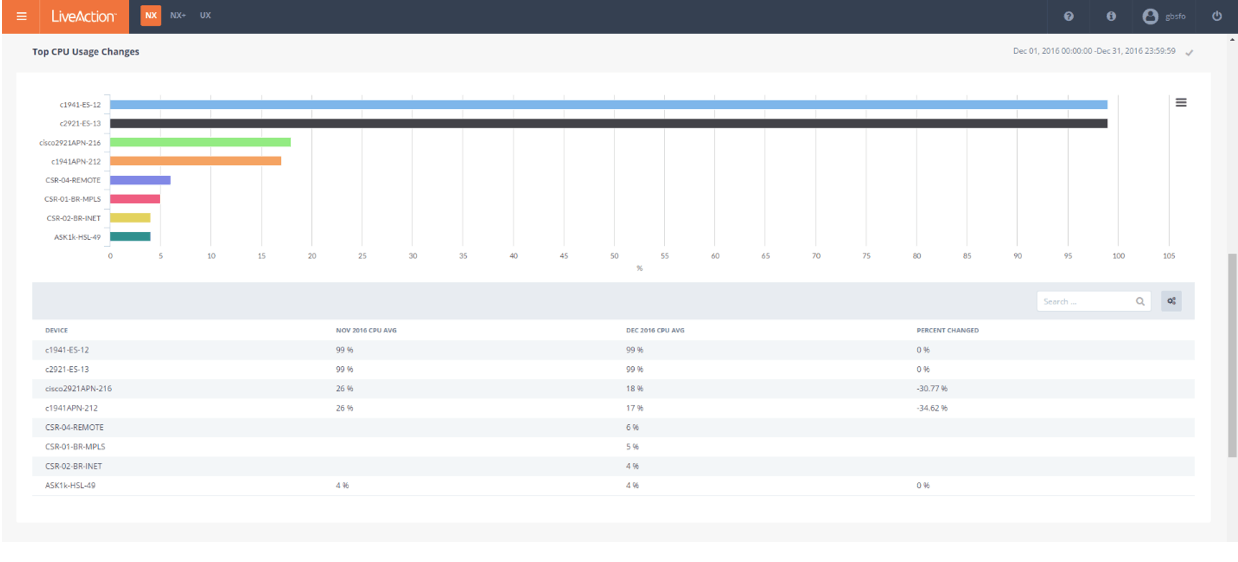The width and height of the screenshot is (1238, 562).
Task: Expand the date range selector checkmark
Action: click(x=1189, y=52)
